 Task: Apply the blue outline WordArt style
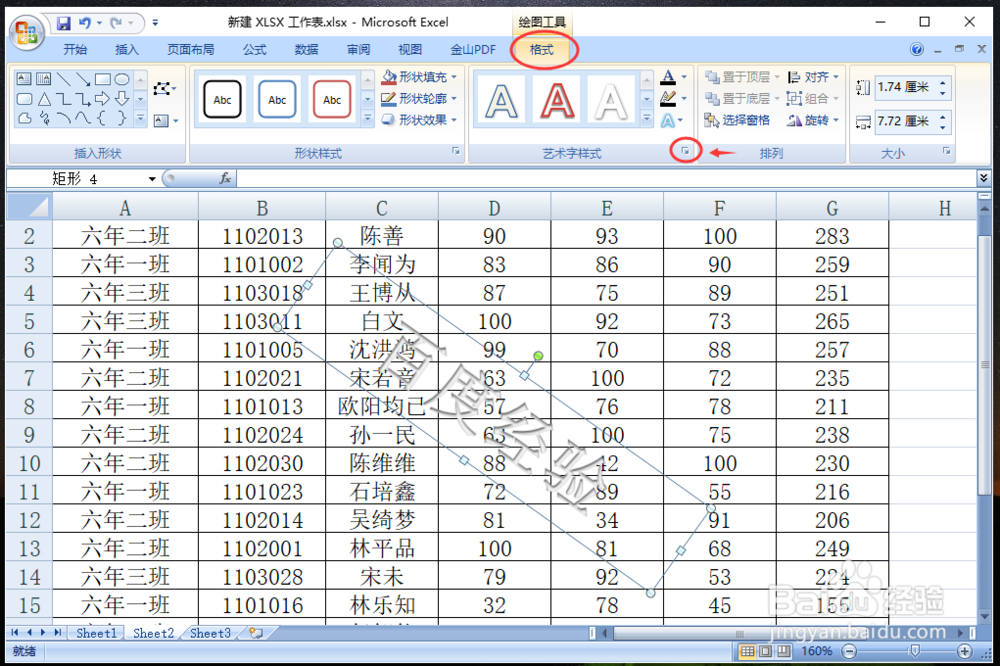click(501, 100)
